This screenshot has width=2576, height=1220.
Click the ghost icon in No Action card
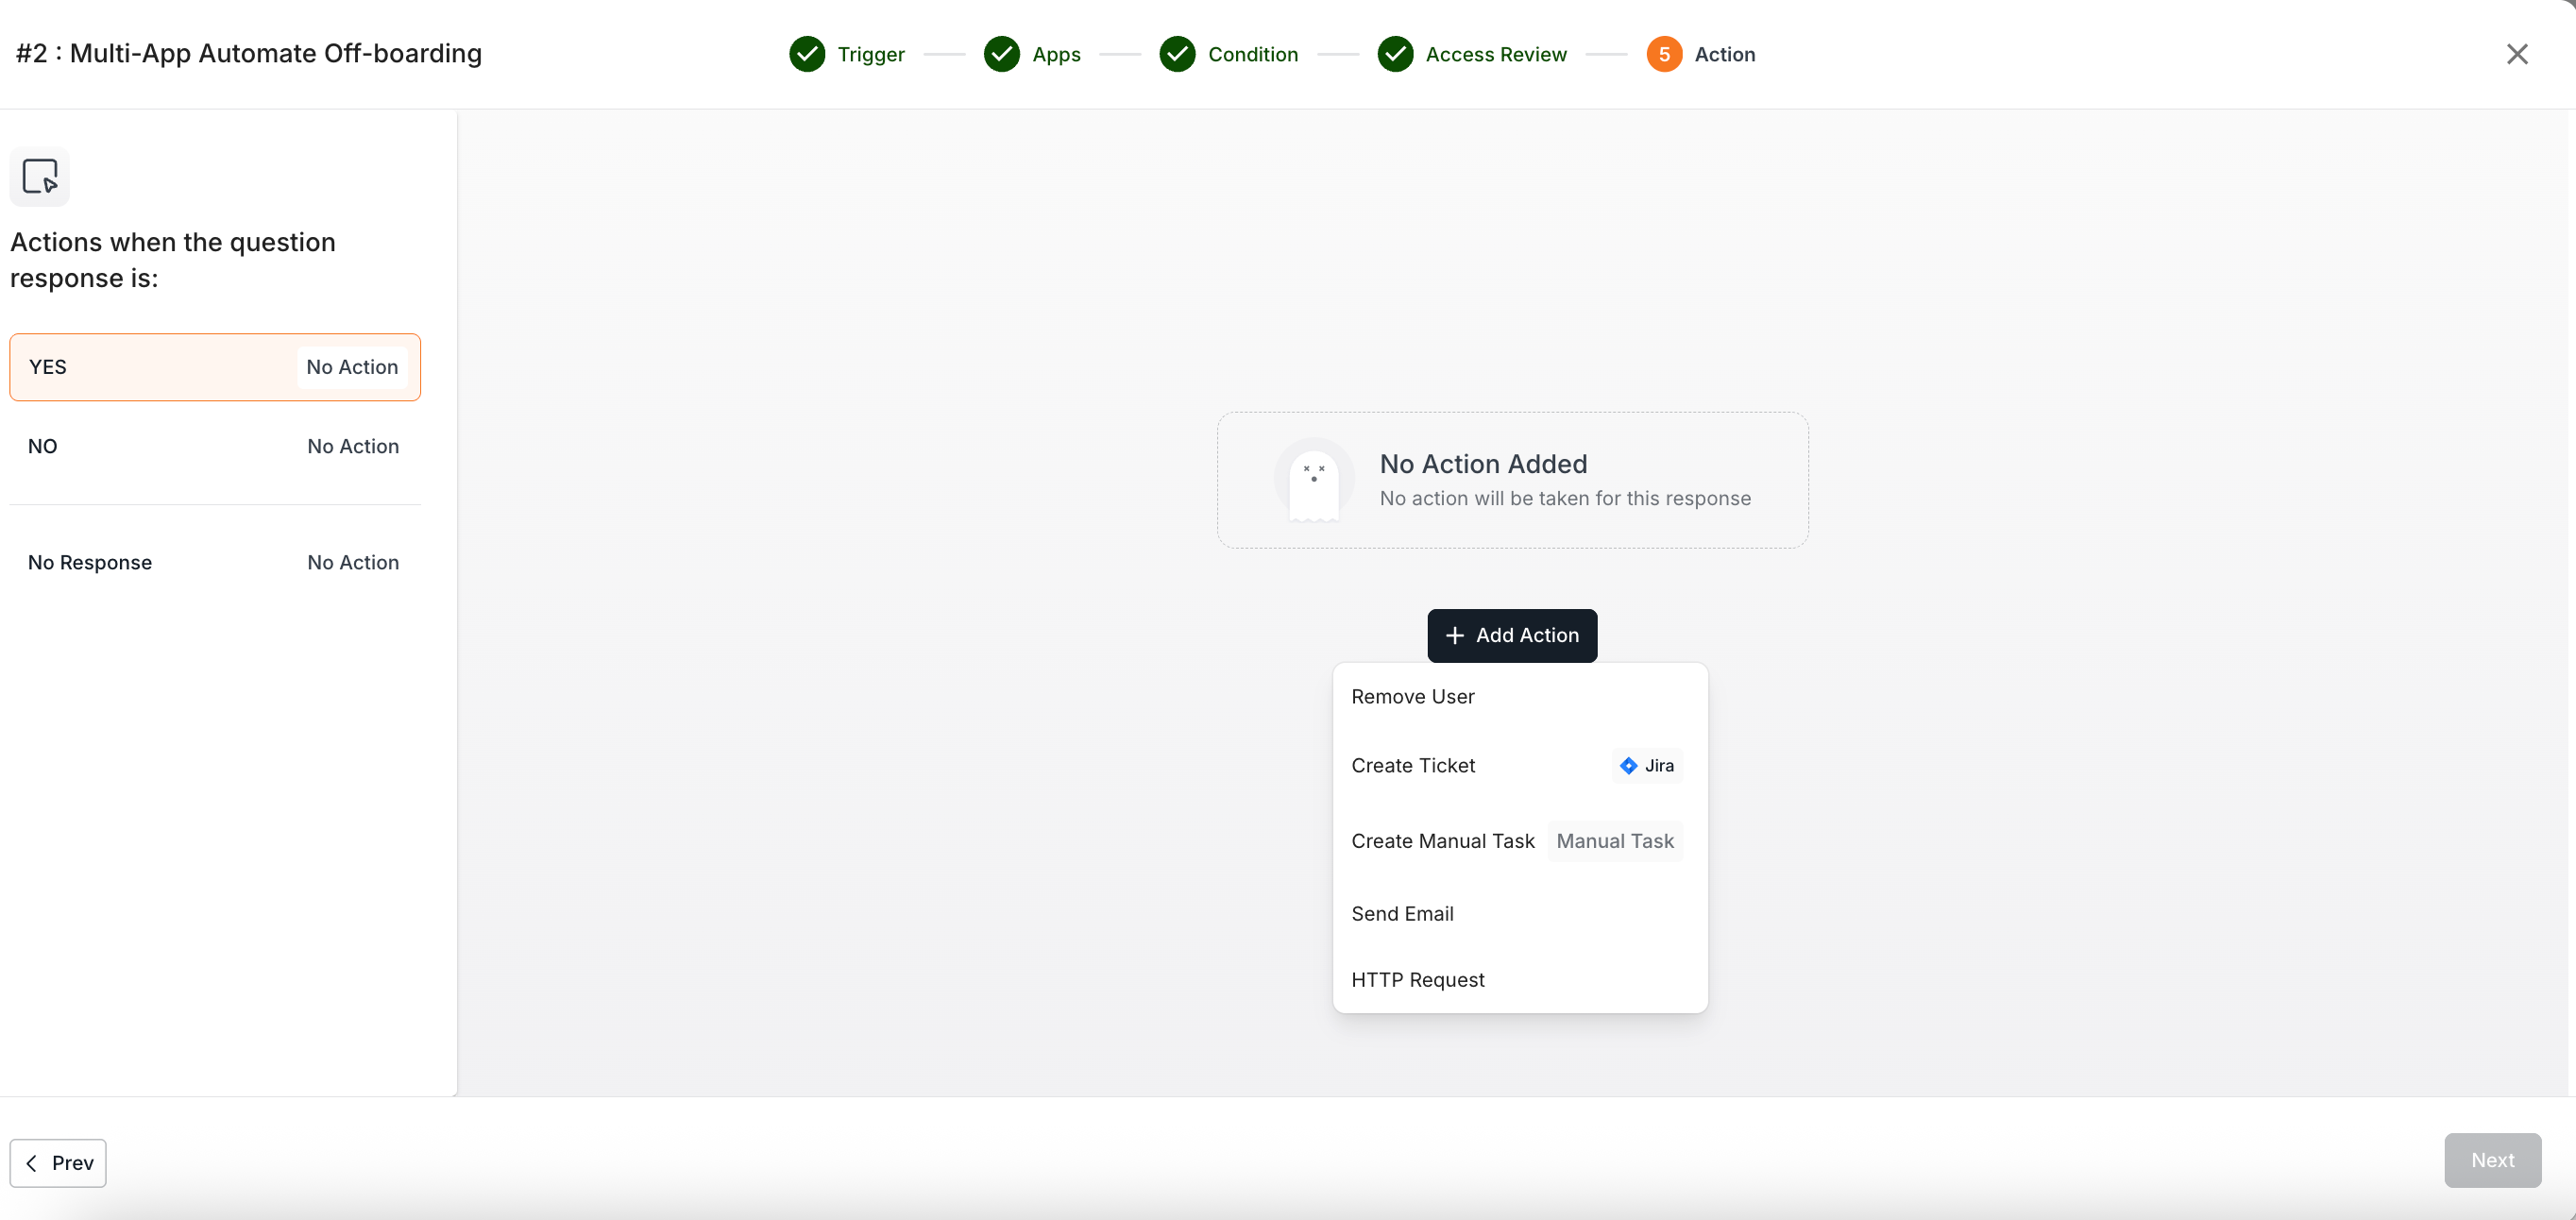pyautogui.click(x=1313, y=481)
